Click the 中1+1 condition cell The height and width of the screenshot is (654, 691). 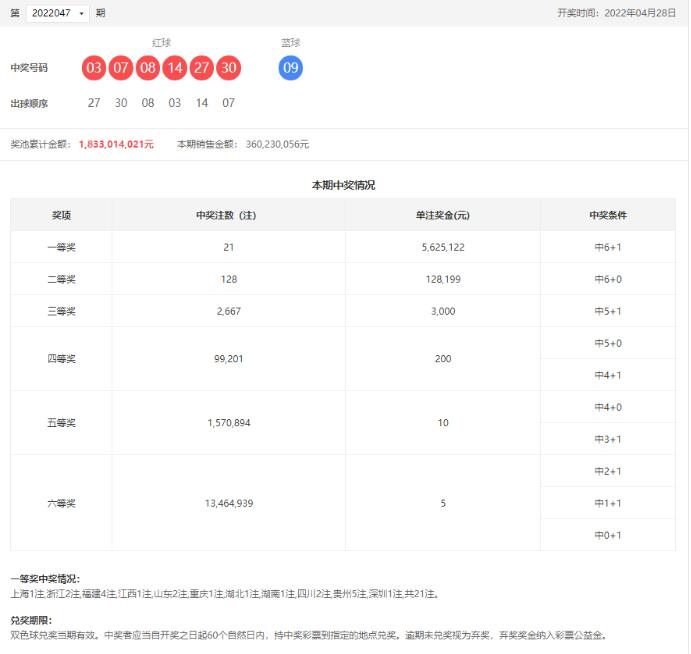pos(608,504)
